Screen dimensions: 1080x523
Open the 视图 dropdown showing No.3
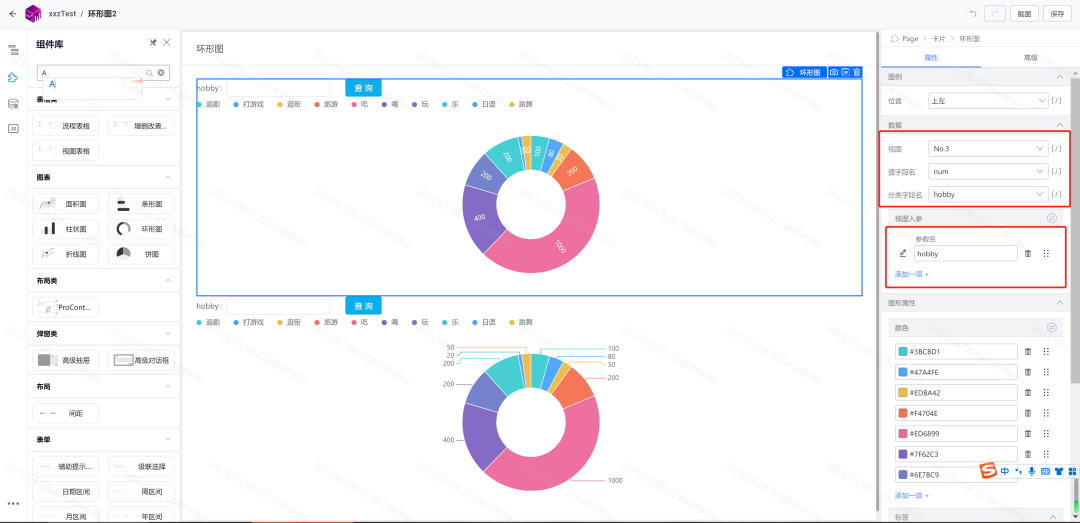point(988,149)
